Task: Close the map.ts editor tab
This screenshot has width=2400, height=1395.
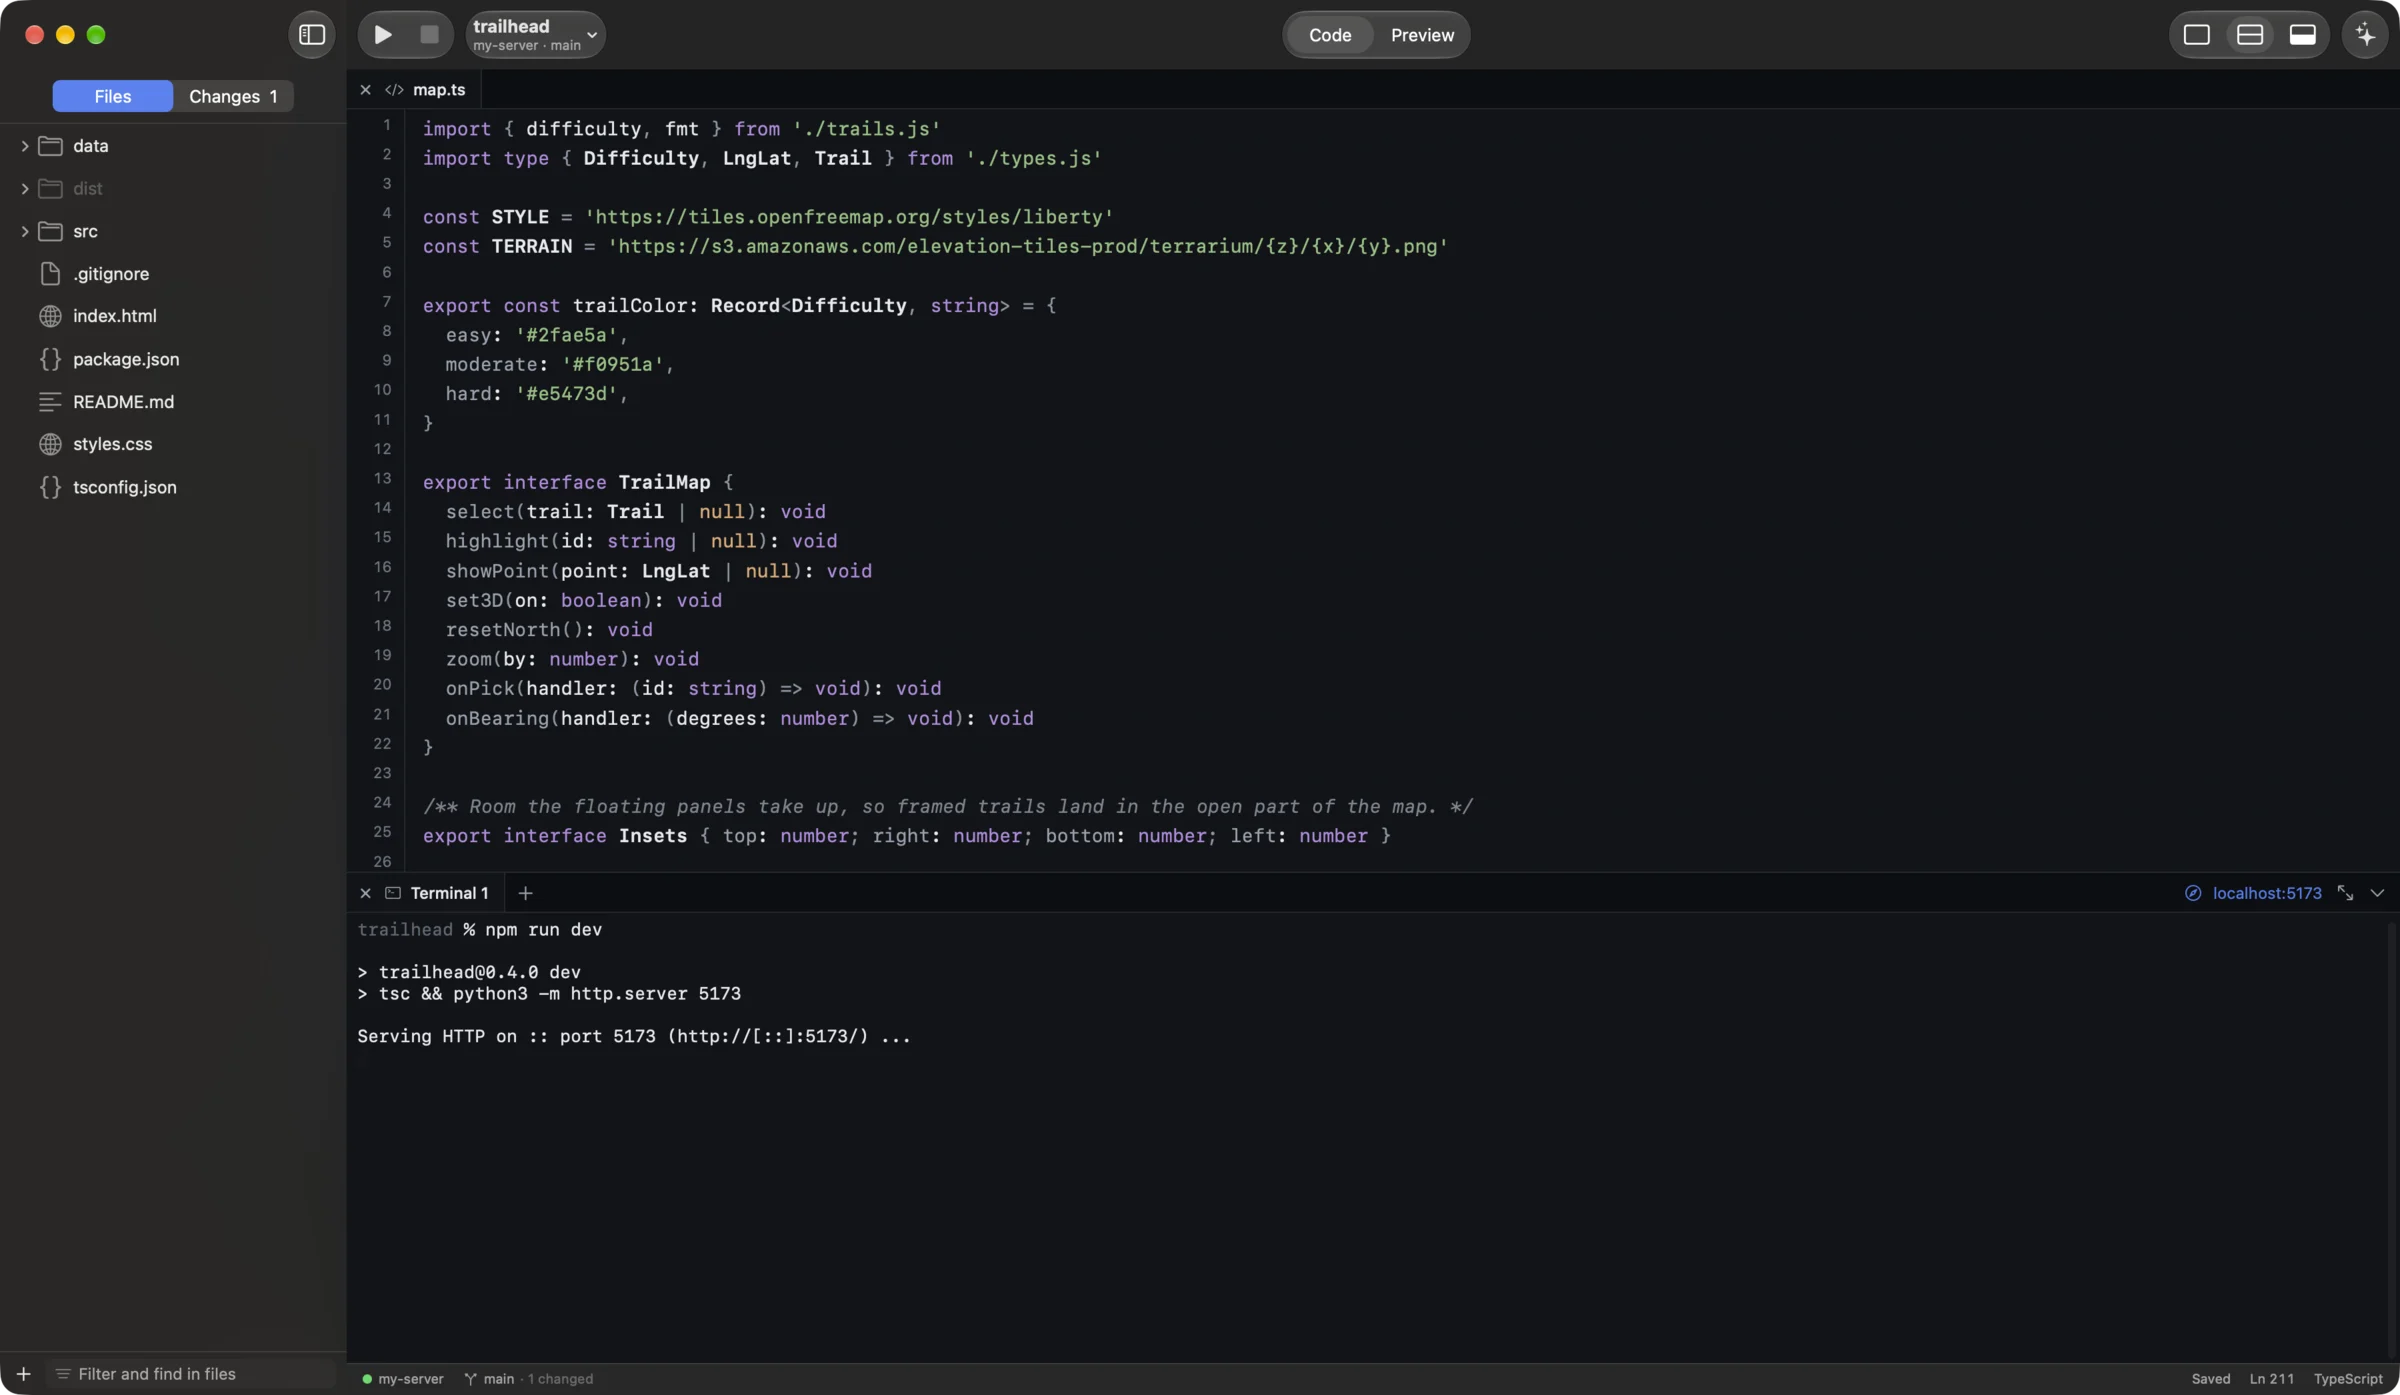Action: [x=365, y=90]
